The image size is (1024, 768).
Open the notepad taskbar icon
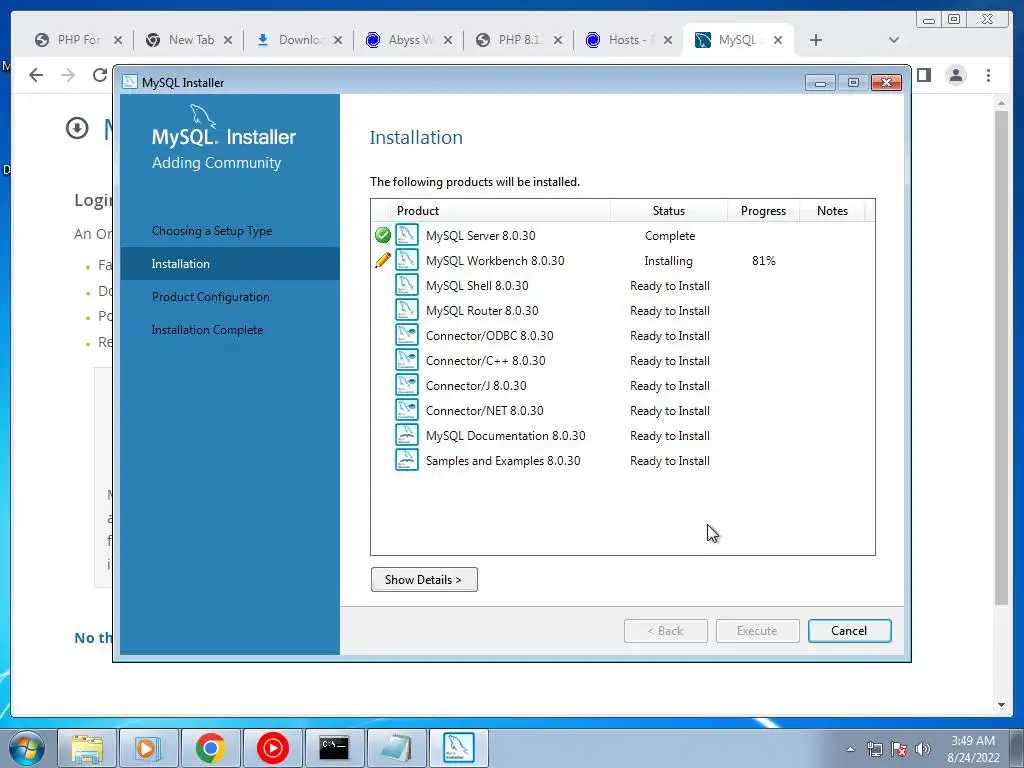396,748
